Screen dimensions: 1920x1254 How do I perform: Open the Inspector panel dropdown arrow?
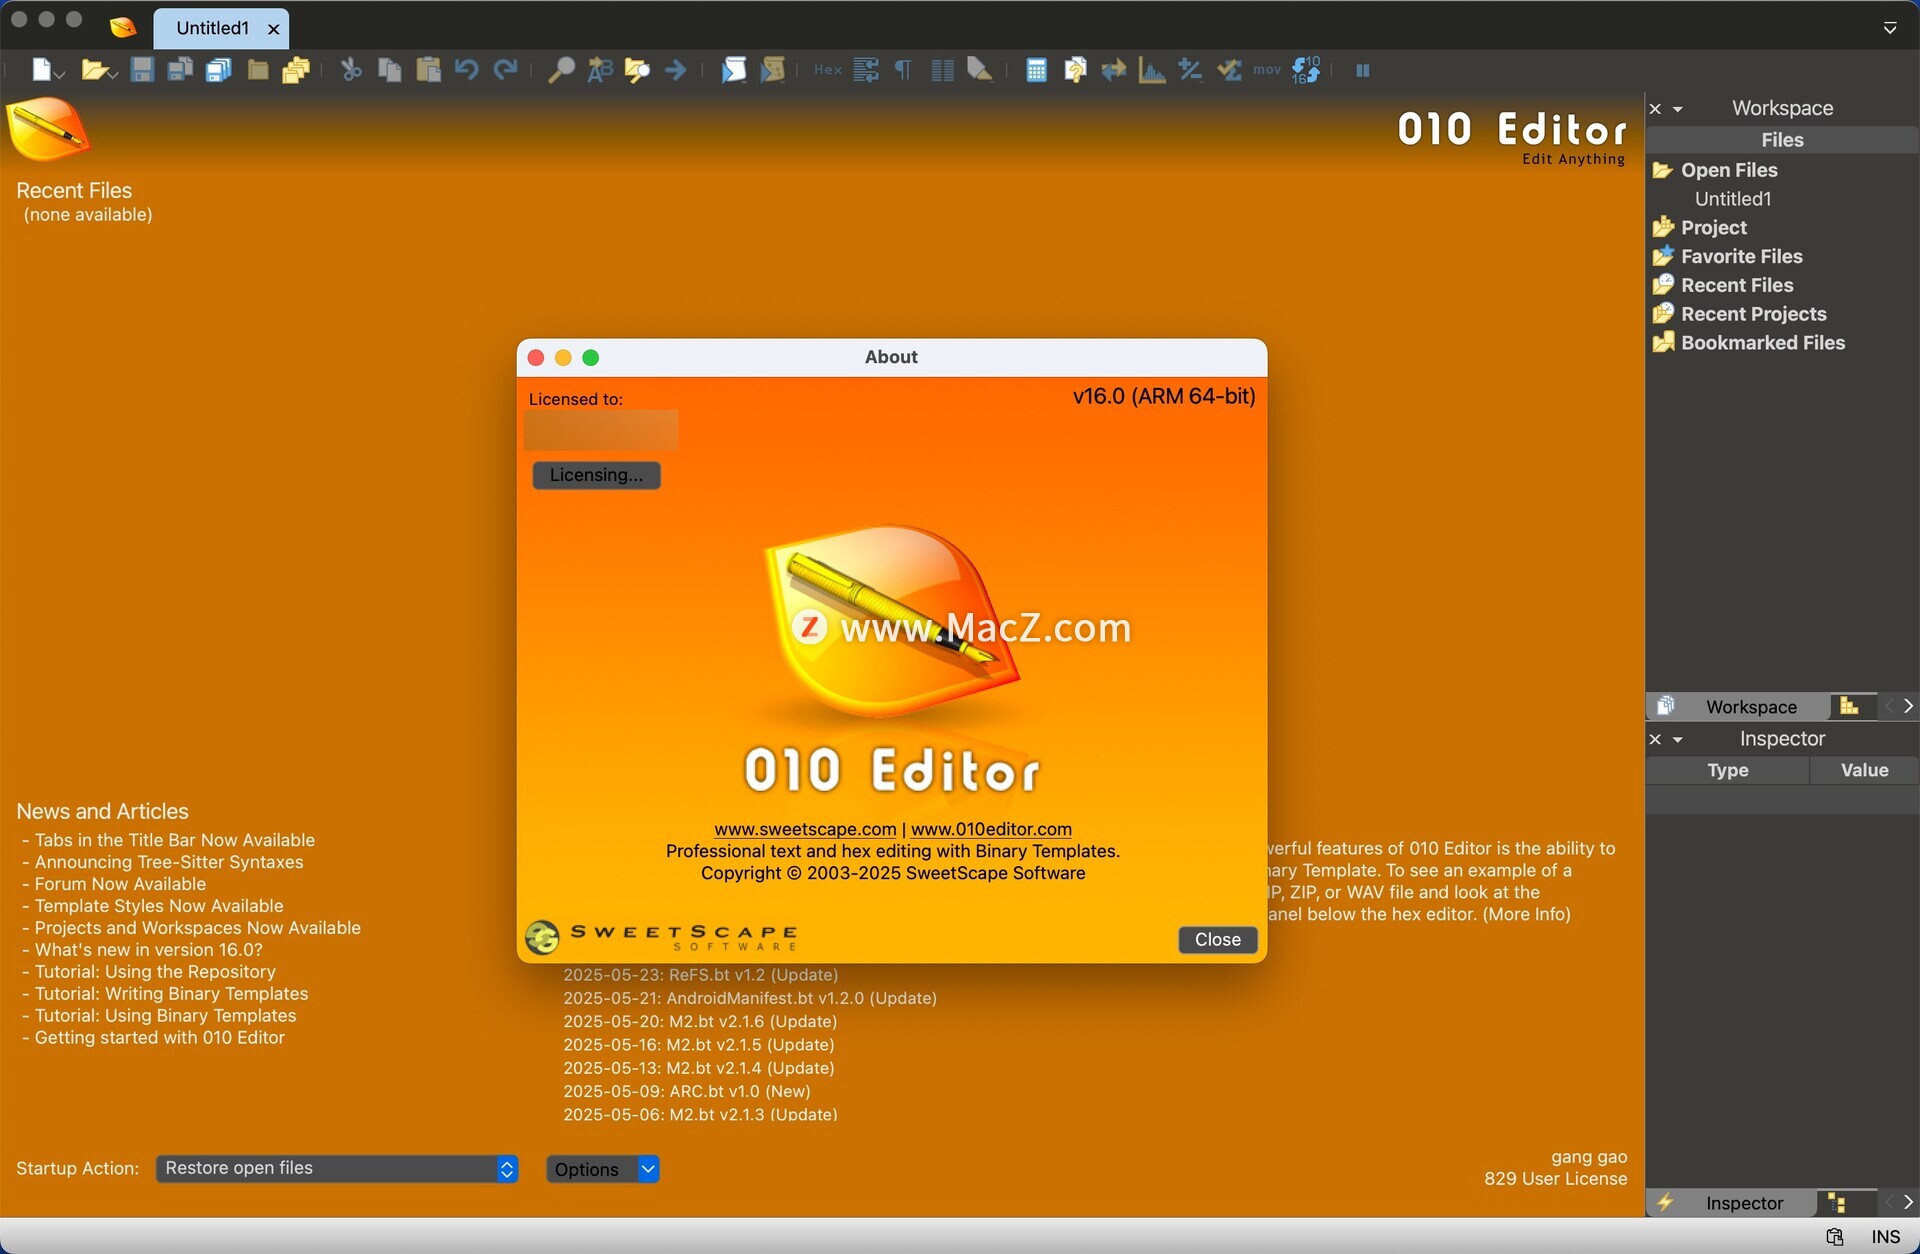[1678, 740]
